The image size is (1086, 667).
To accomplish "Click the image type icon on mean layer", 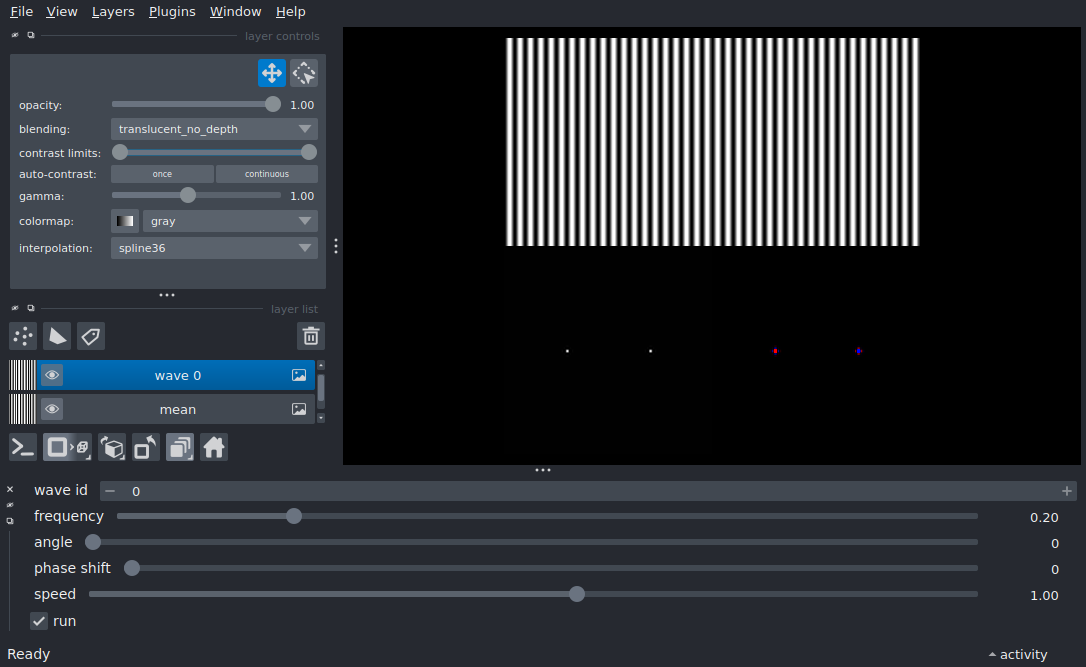I will pos(299,409).
